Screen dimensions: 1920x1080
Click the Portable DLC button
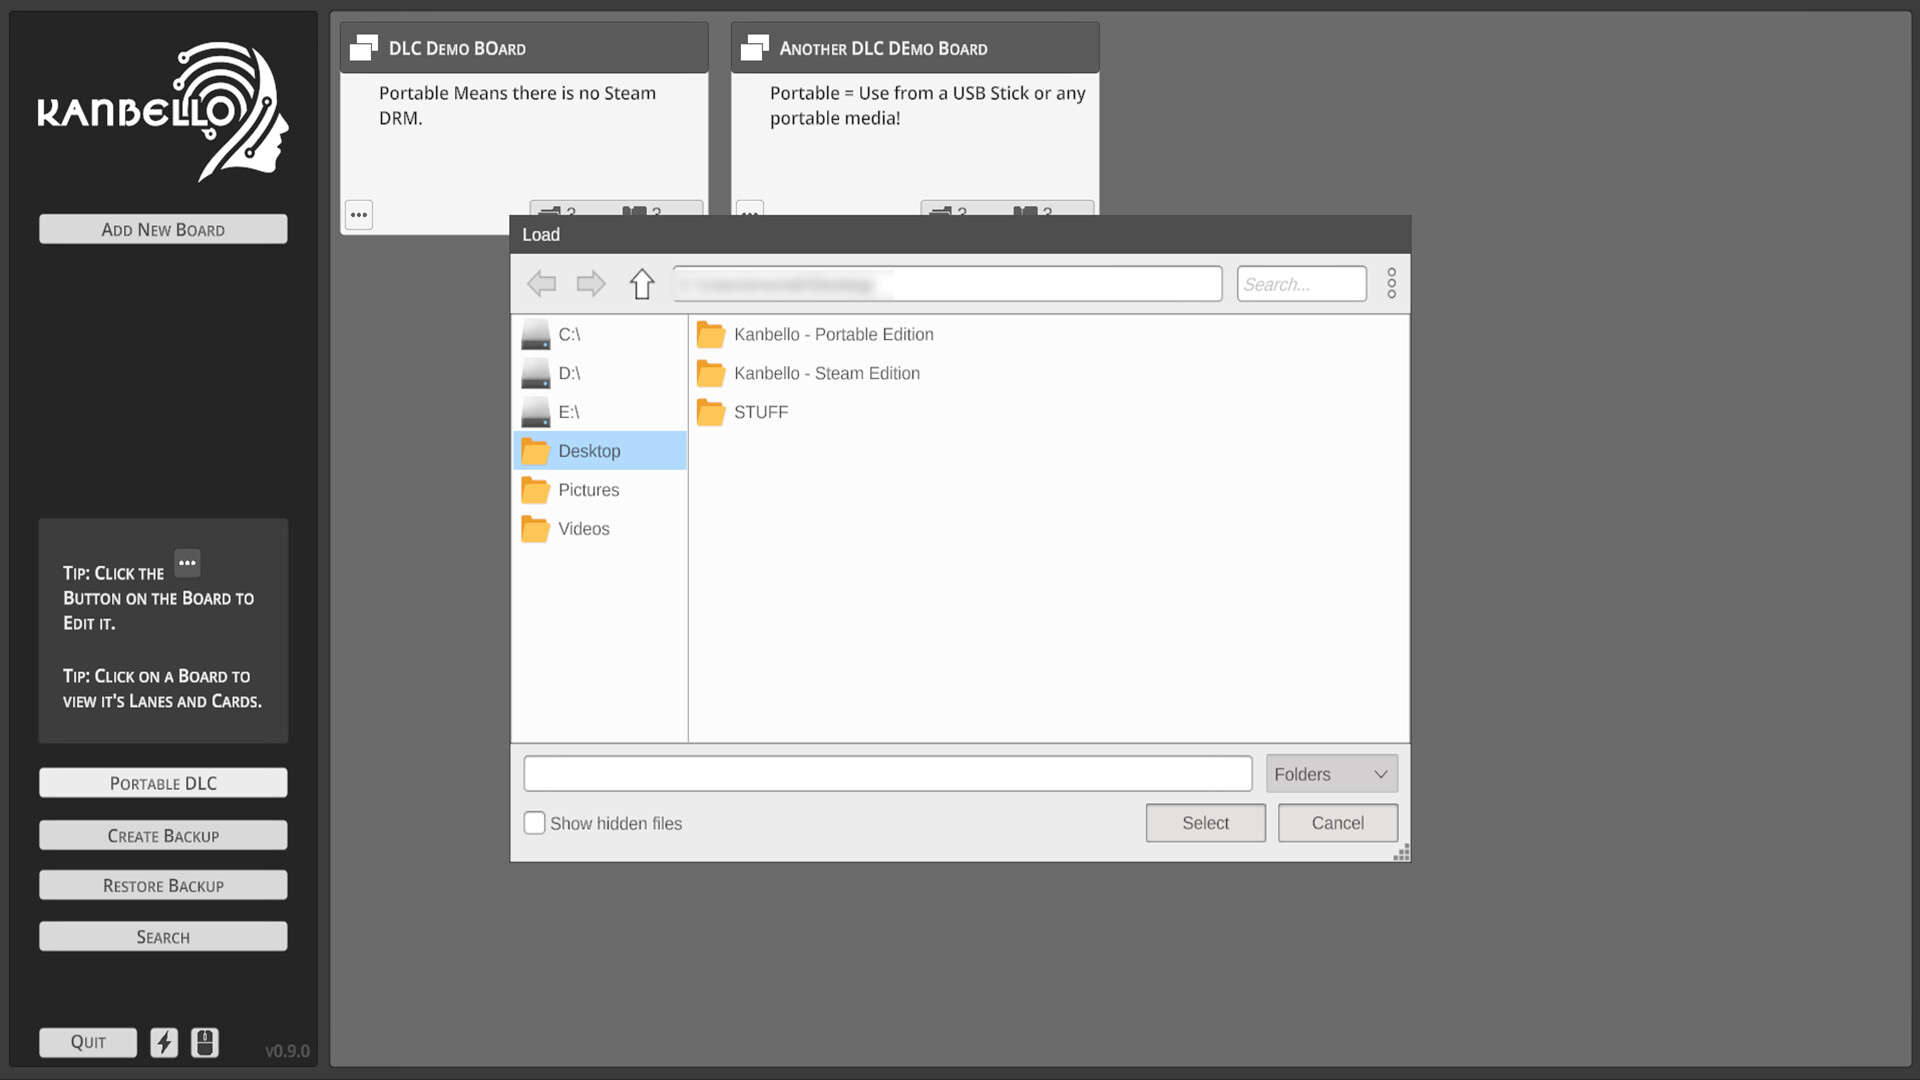162,783
